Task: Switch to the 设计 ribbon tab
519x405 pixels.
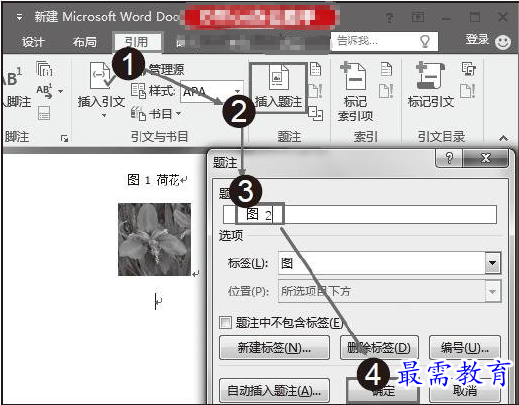Action: [33, 42]
